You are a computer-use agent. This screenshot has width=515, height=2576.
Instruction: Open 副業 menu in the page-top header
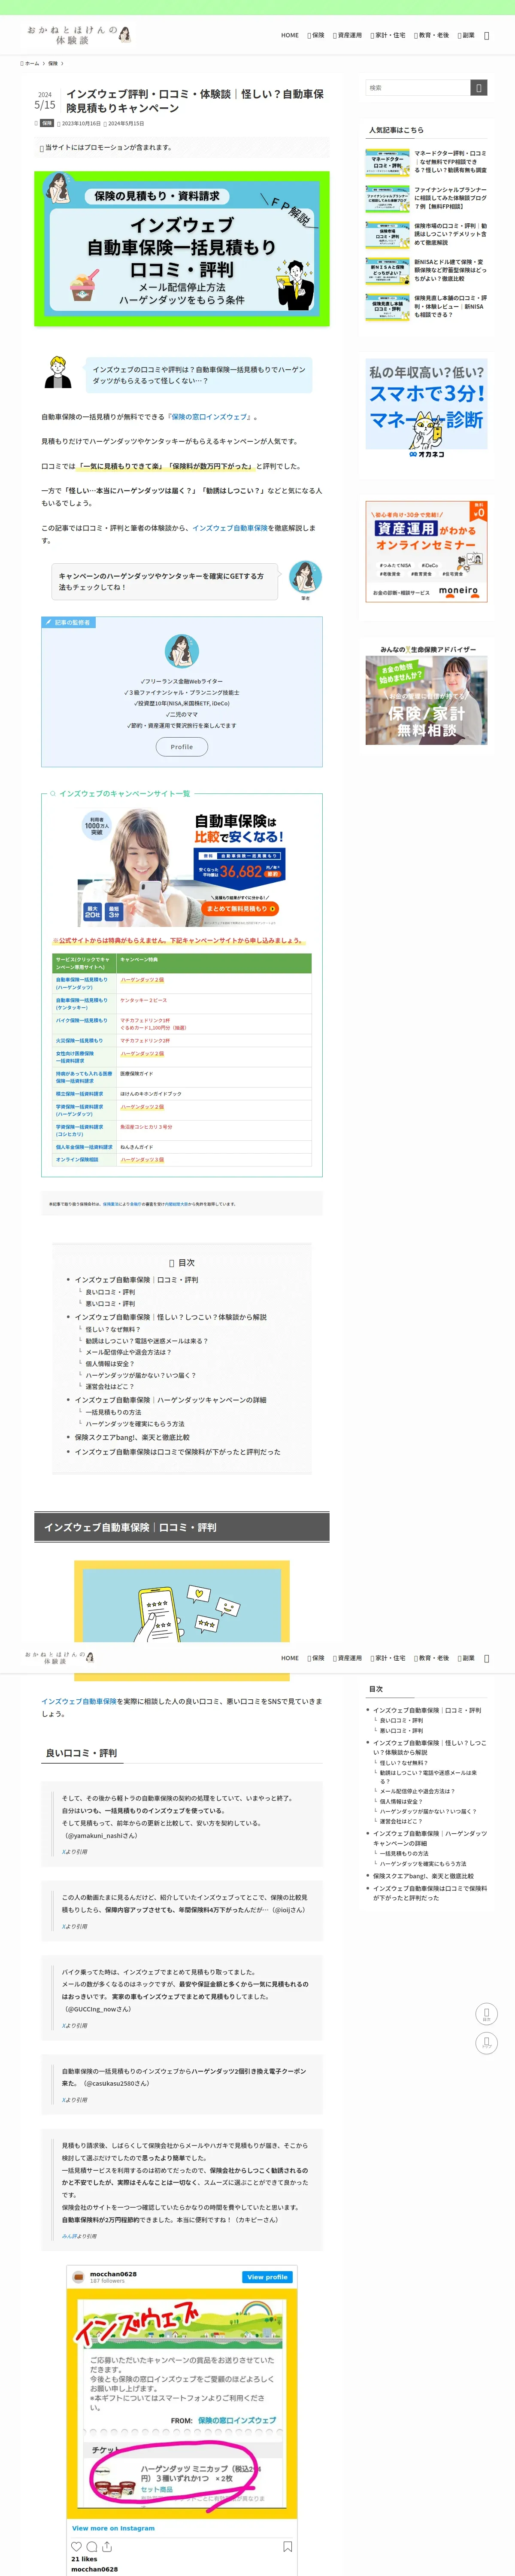click(x=466, y=35)
